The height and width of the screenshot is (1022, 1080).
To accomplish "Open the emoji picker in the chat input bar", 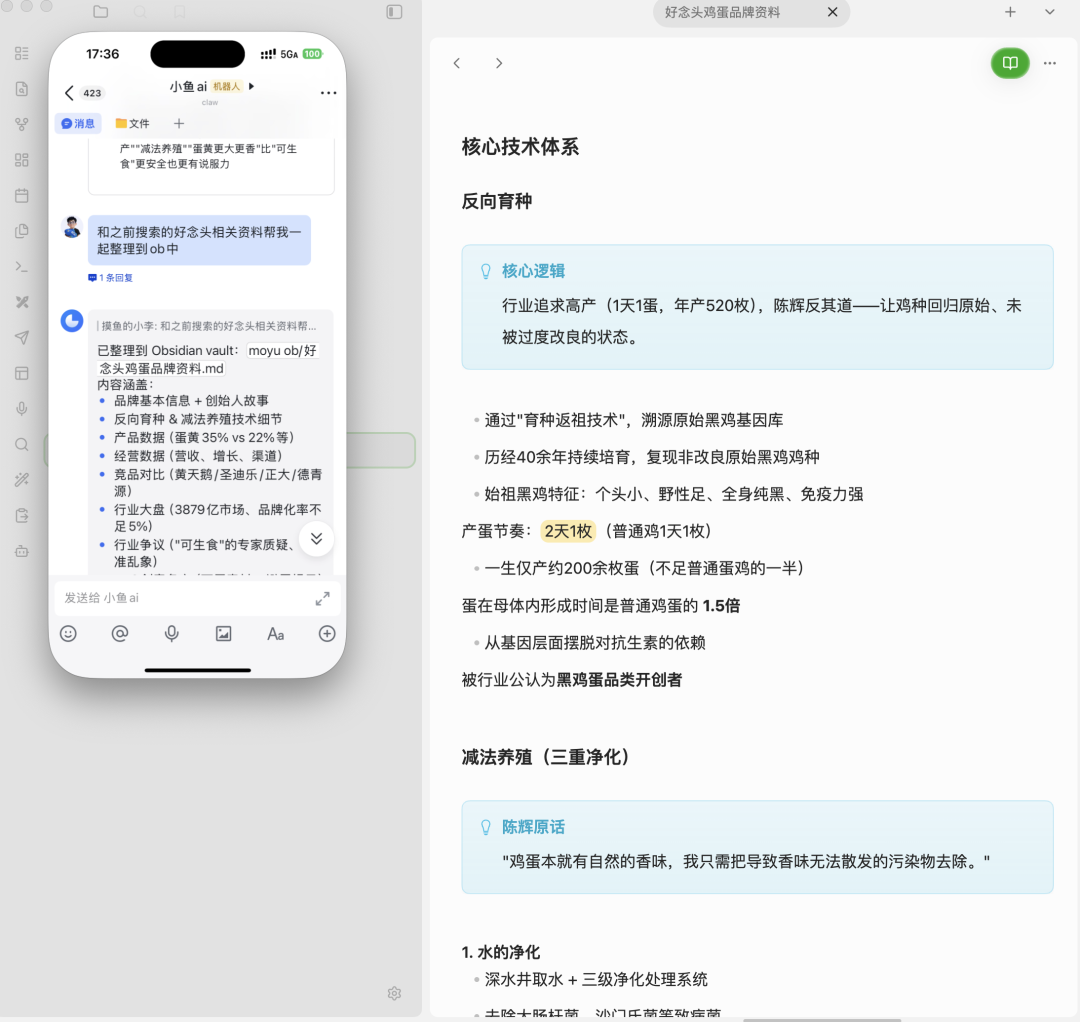I will (68, 633).
